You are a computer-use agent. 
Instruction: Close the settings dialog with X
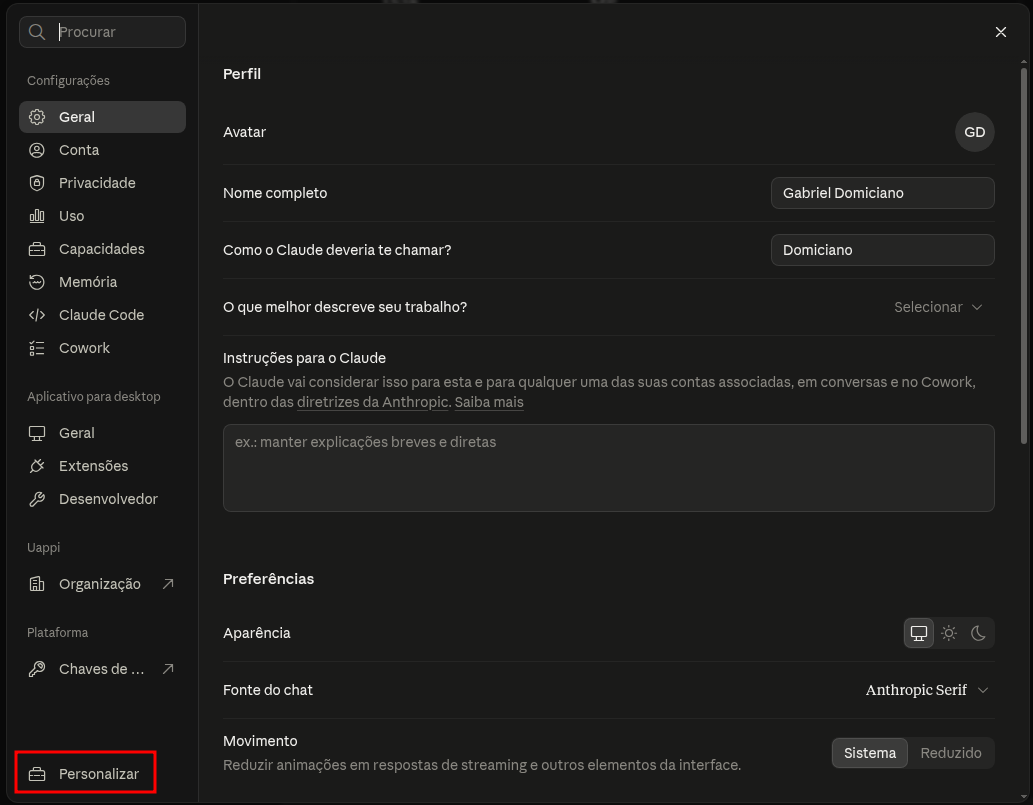click(x=1001, y=32)
